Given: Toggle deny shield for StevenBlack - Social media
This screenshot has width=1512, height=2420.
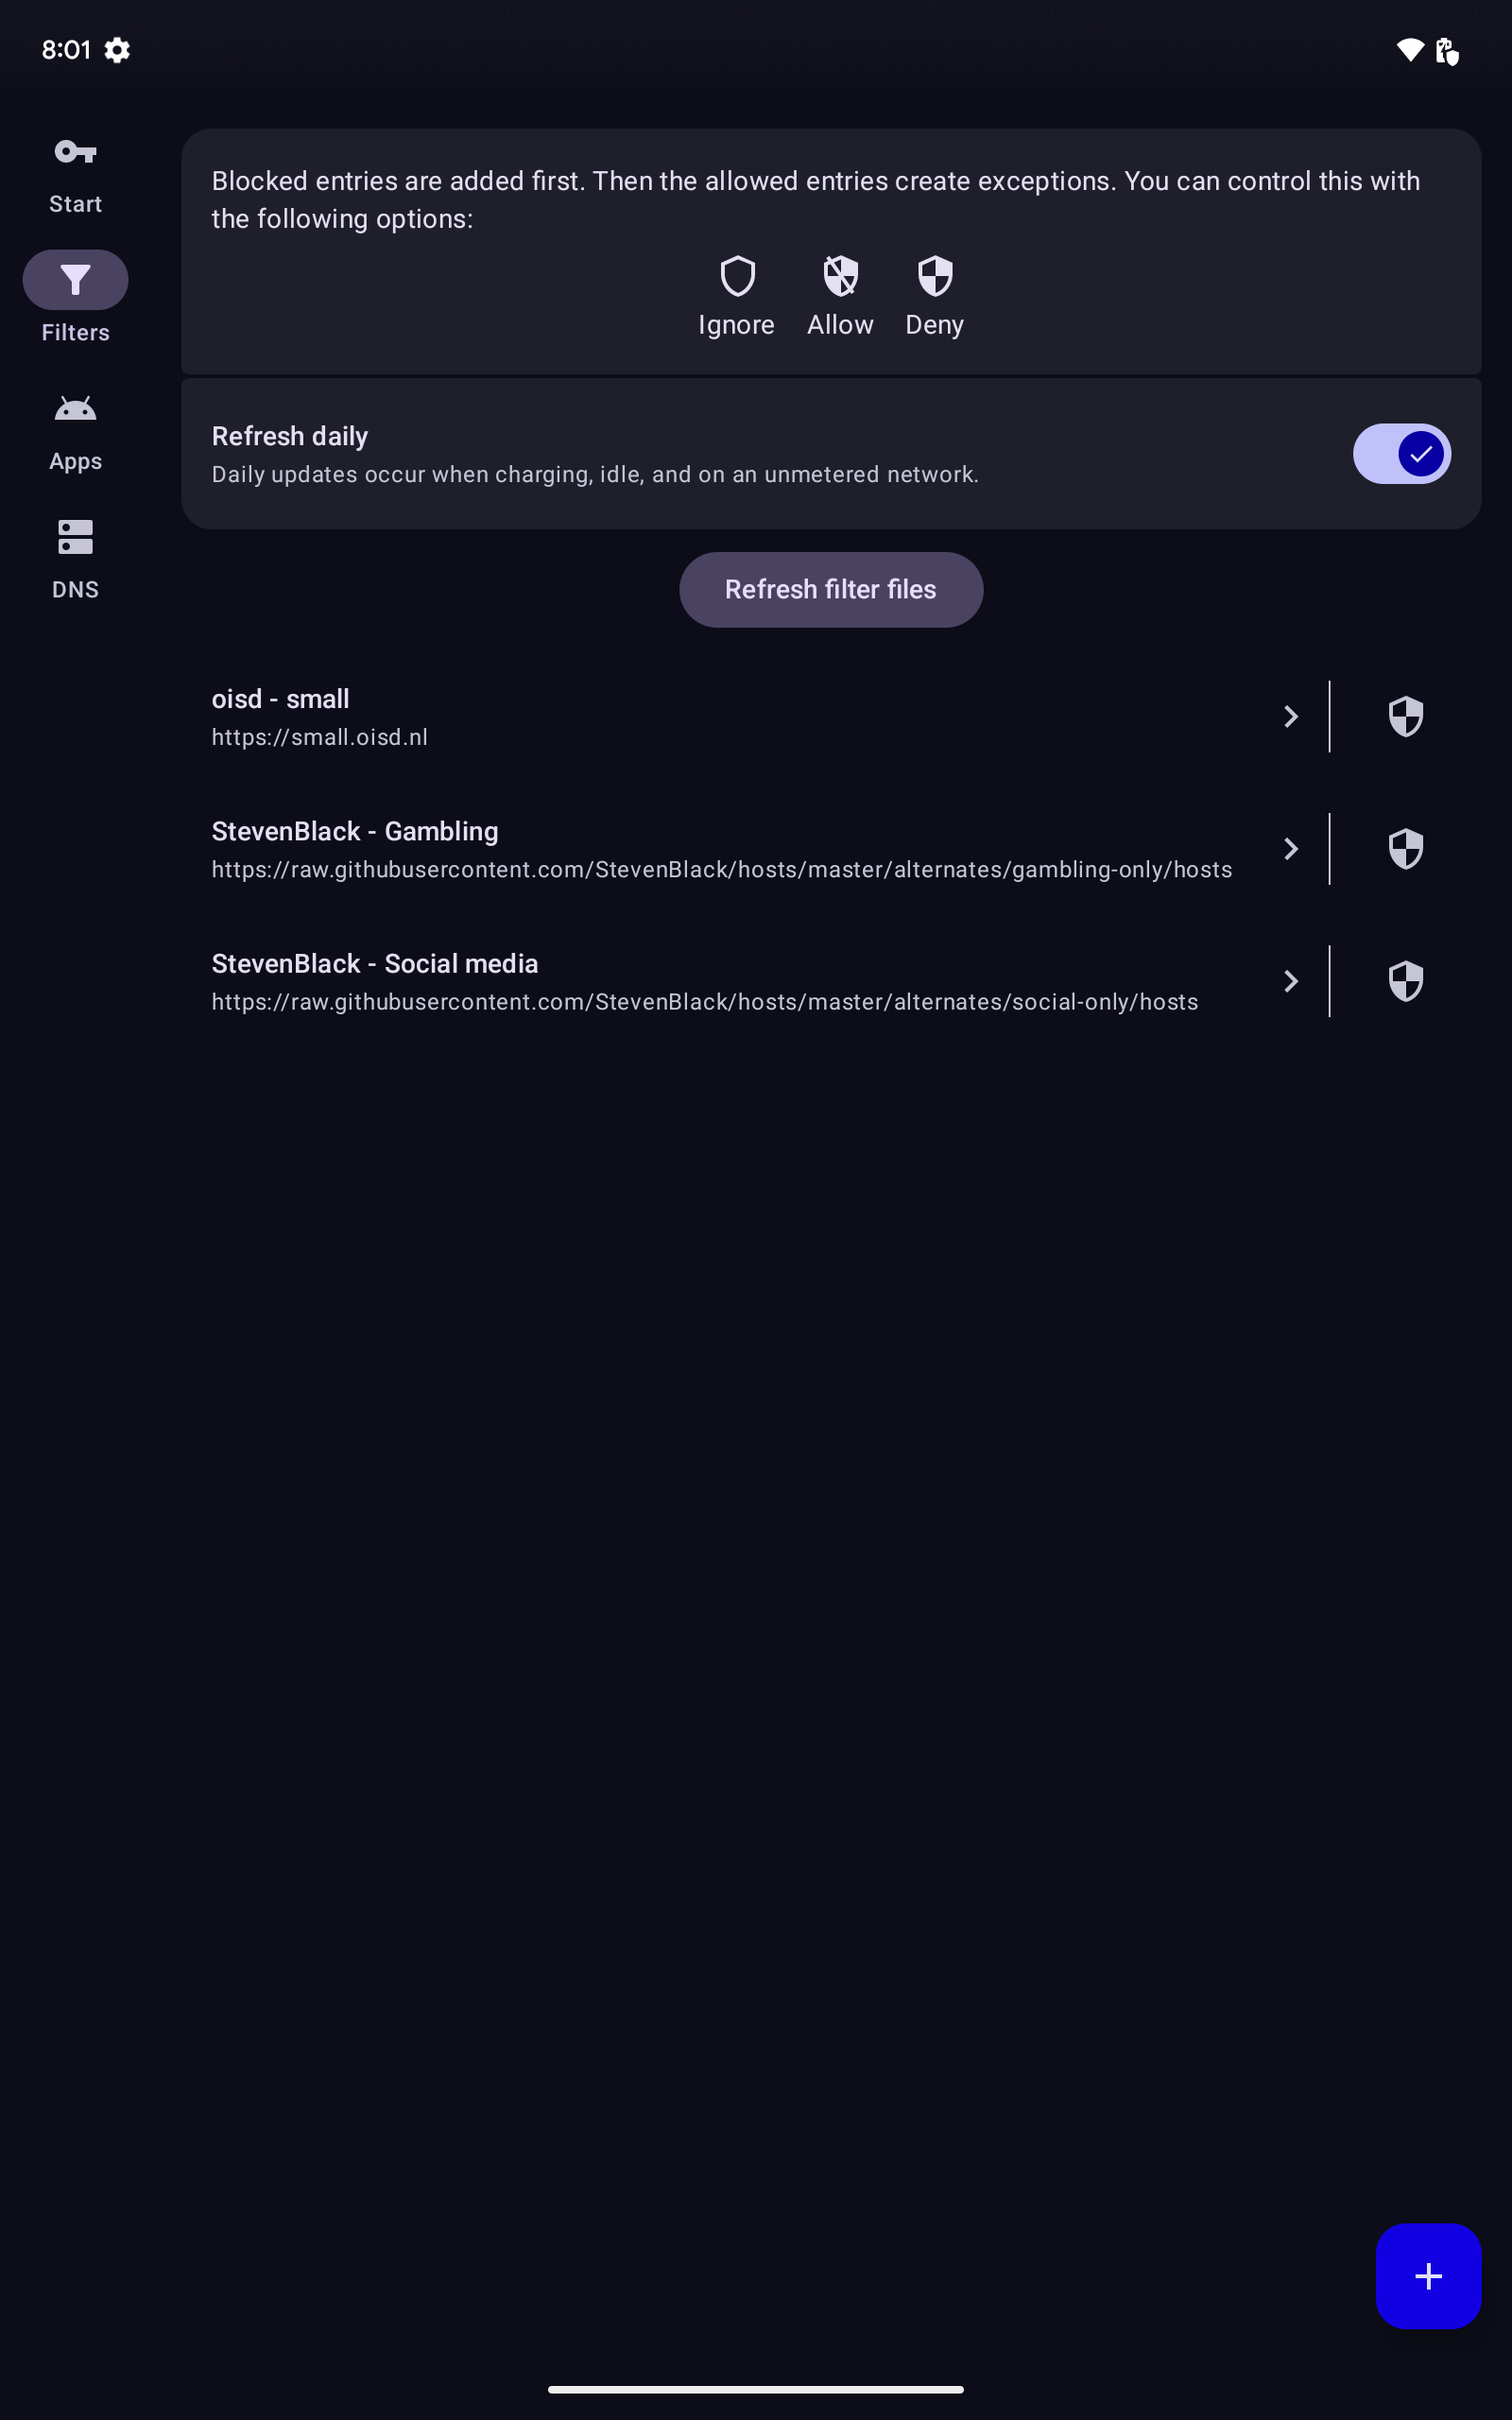Looking at the screenshot, I should (1405, 981).
